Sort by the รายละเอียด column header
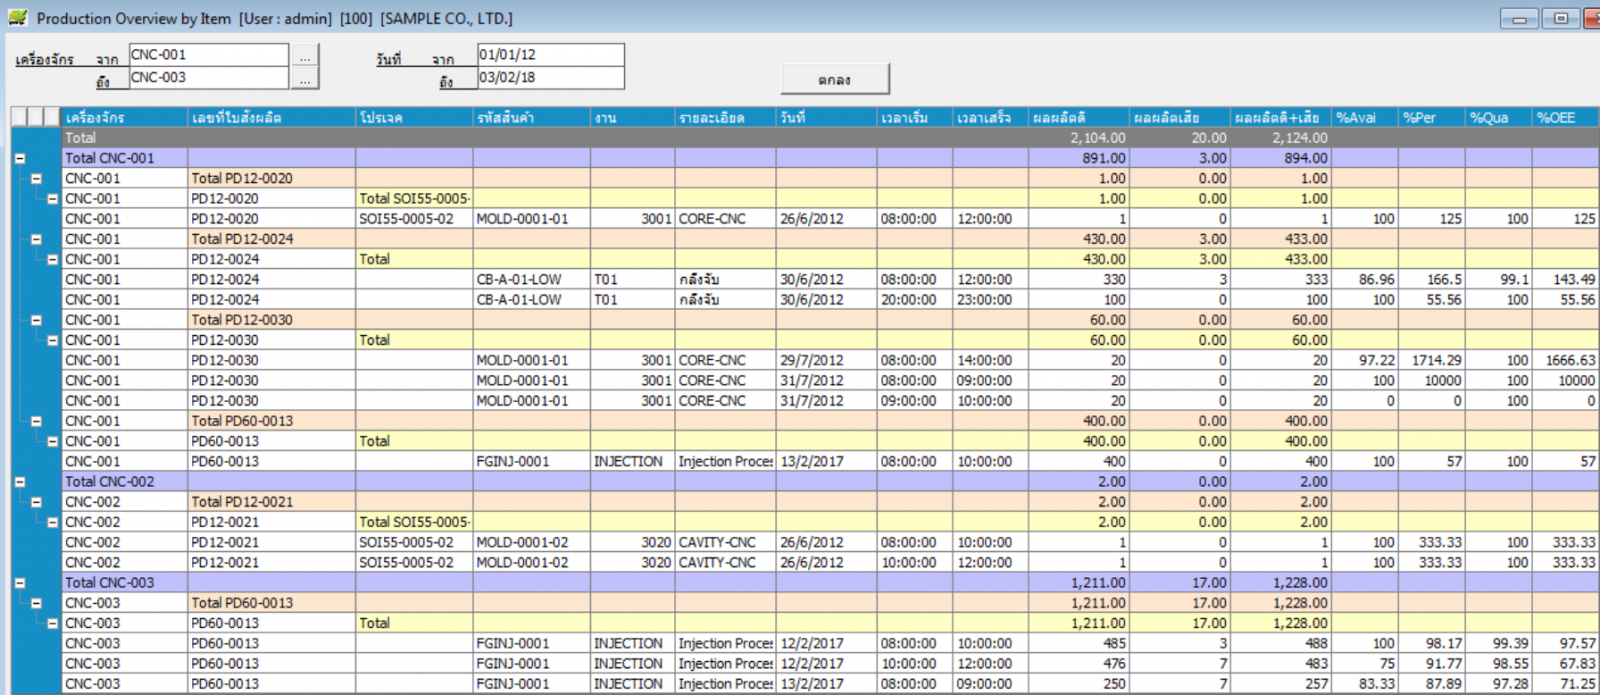Viewport: 1600px width, 695px height. pos(725,117)
